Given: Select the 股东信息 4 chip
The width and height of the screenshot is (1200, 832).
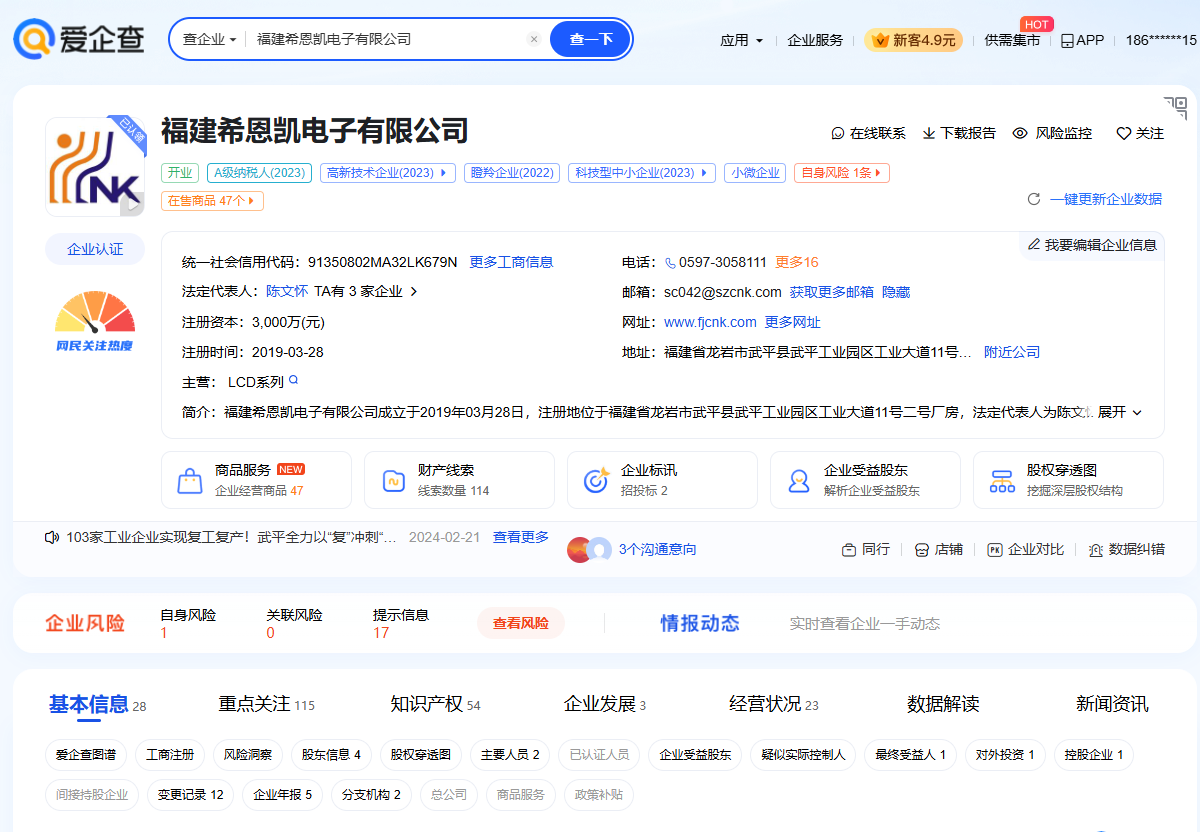Looking at the screenshot, I should coord(331,755).
